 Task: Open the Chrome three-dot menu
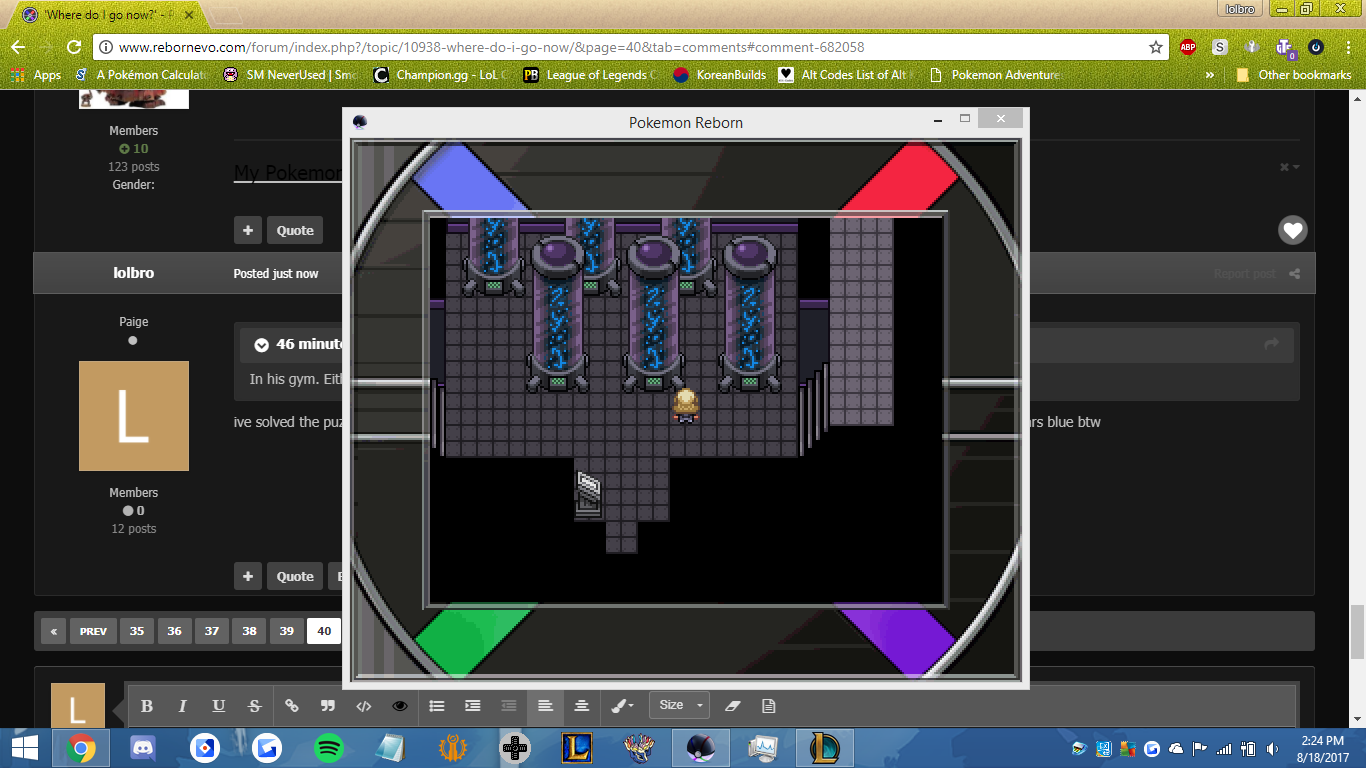point(1347,47)
